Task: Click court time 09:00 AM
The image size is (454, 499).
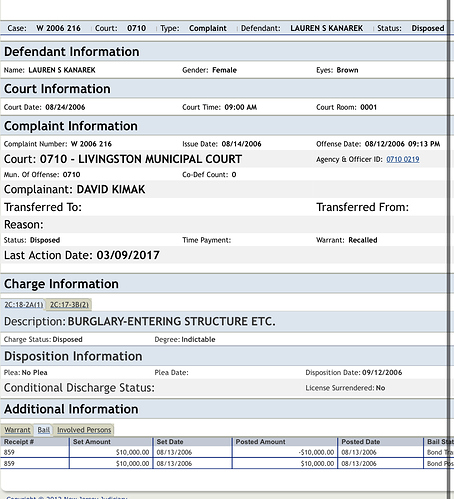Action: 241,107
